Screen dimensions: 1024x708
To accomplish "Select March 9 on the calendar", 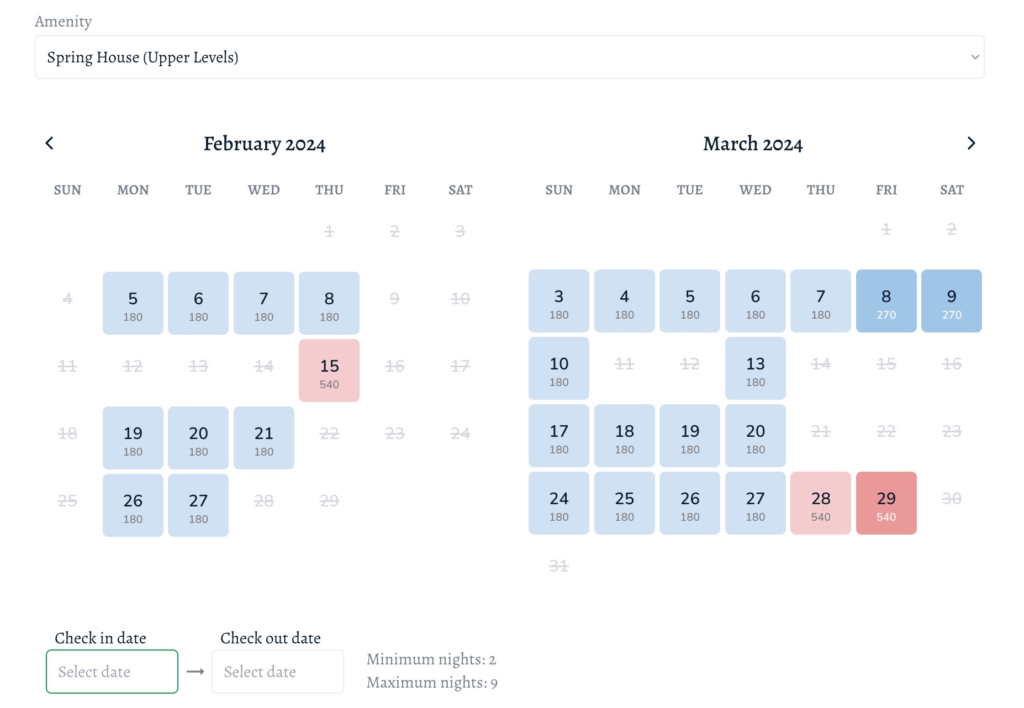I will click(951, 301).
